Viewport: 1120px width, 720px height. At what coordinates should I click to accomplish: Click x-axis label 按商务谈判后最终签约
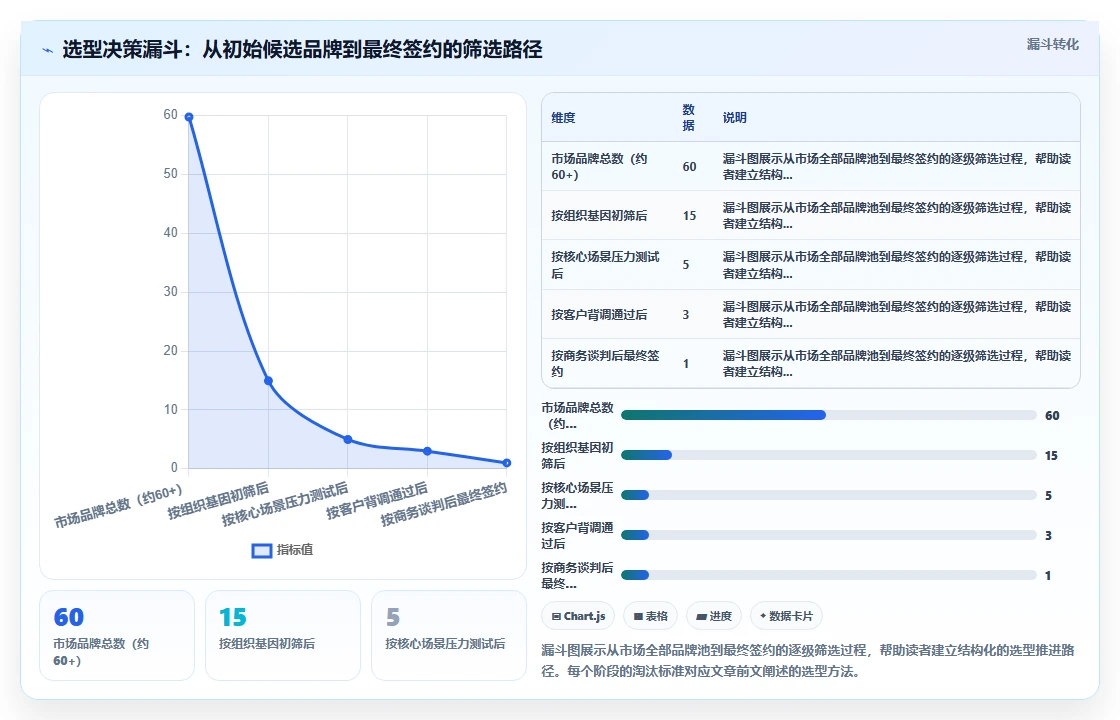(x=444, y=504)
